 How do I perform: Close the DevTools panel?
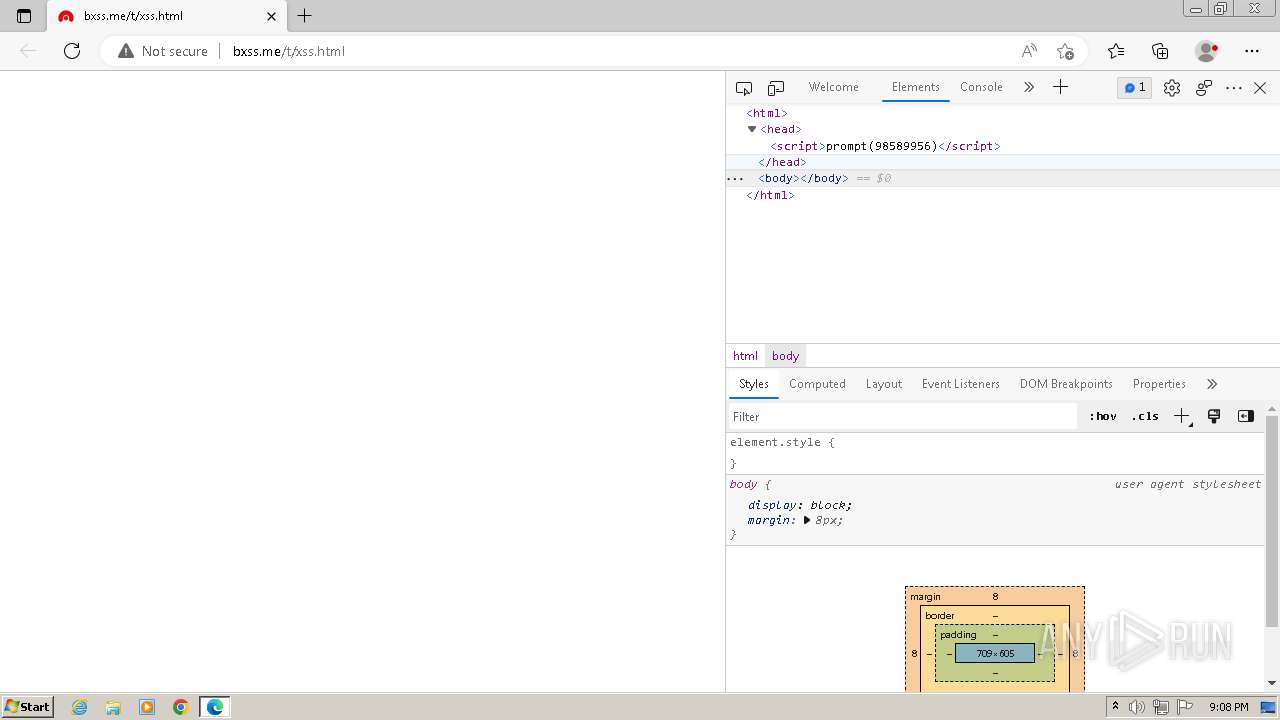(1260, 88)
